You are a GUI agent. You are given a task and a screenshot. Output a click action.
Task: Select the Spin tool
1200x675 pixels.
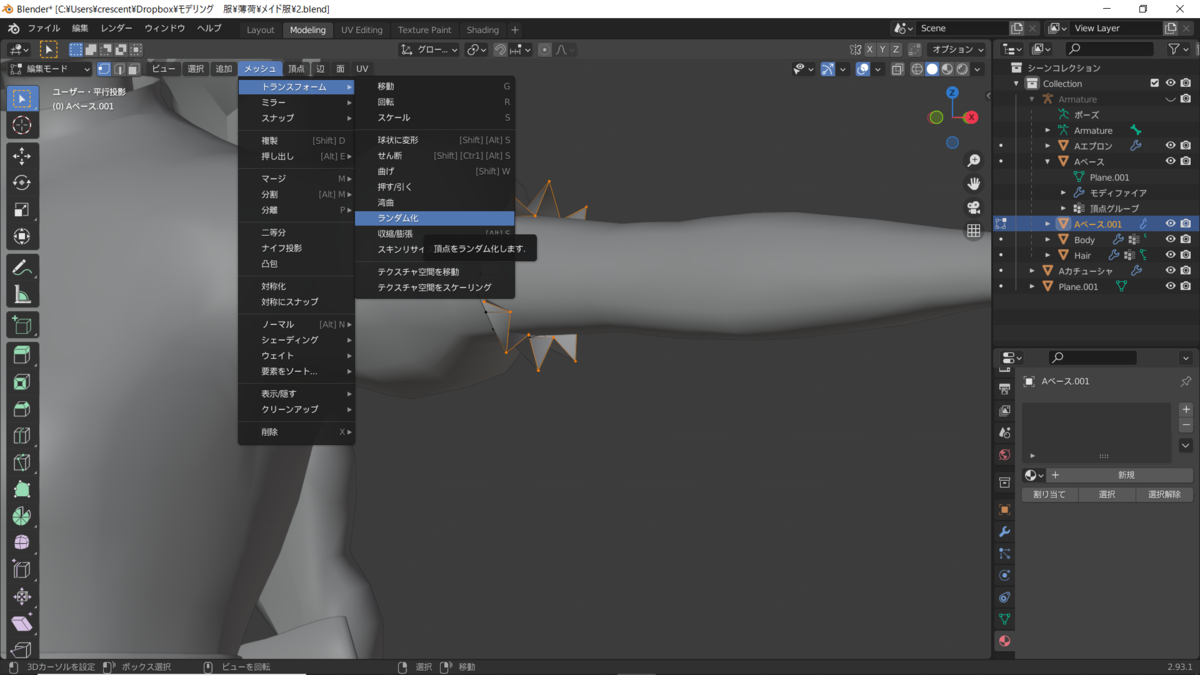(x=22, y=517)
